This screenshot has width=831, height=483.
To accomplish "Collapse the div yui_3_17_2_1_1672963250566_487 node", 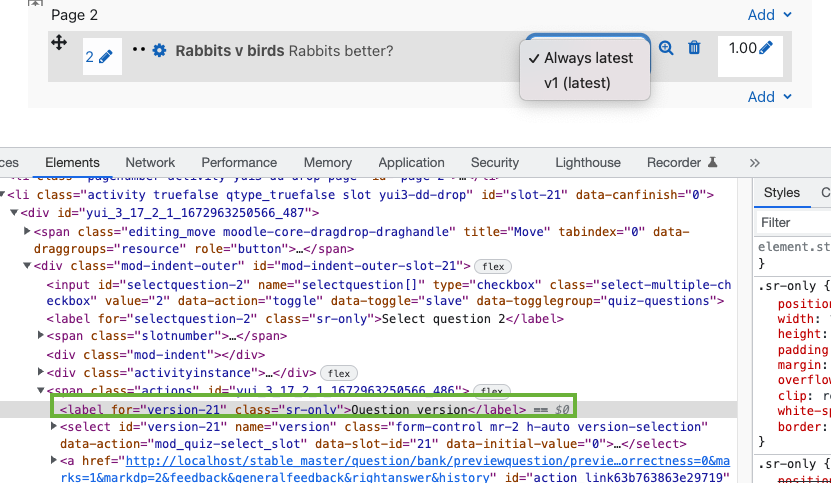I will pyautogui.click(x=14, y=213).
